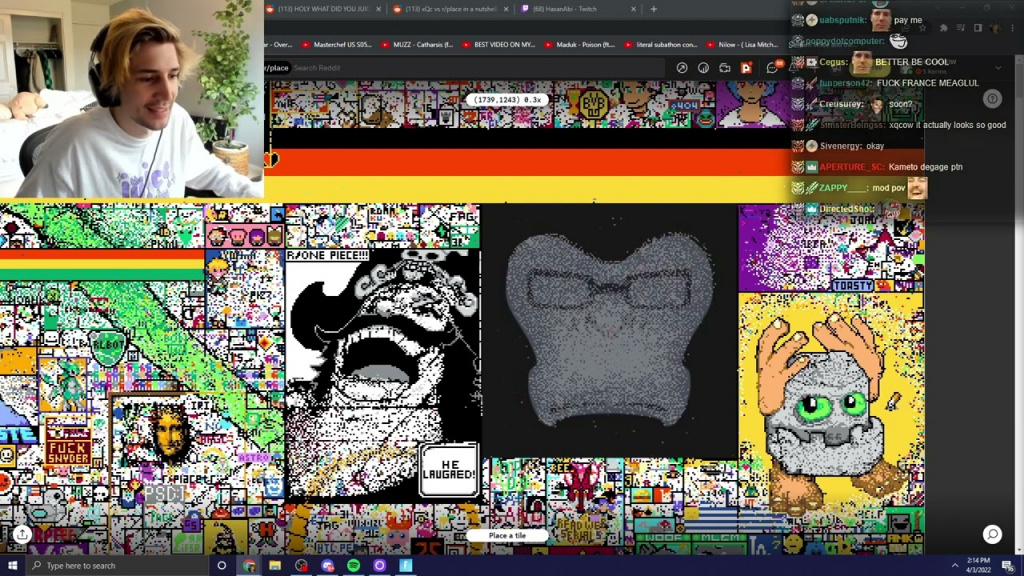Click the share icon on r/place canvas

(22, 534)
